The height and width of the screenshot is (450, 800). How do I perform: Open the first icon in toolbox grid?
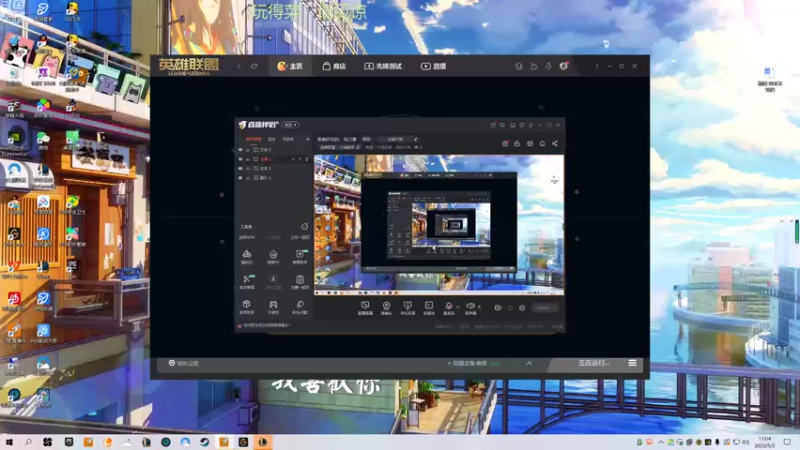[x=246, y=257]
